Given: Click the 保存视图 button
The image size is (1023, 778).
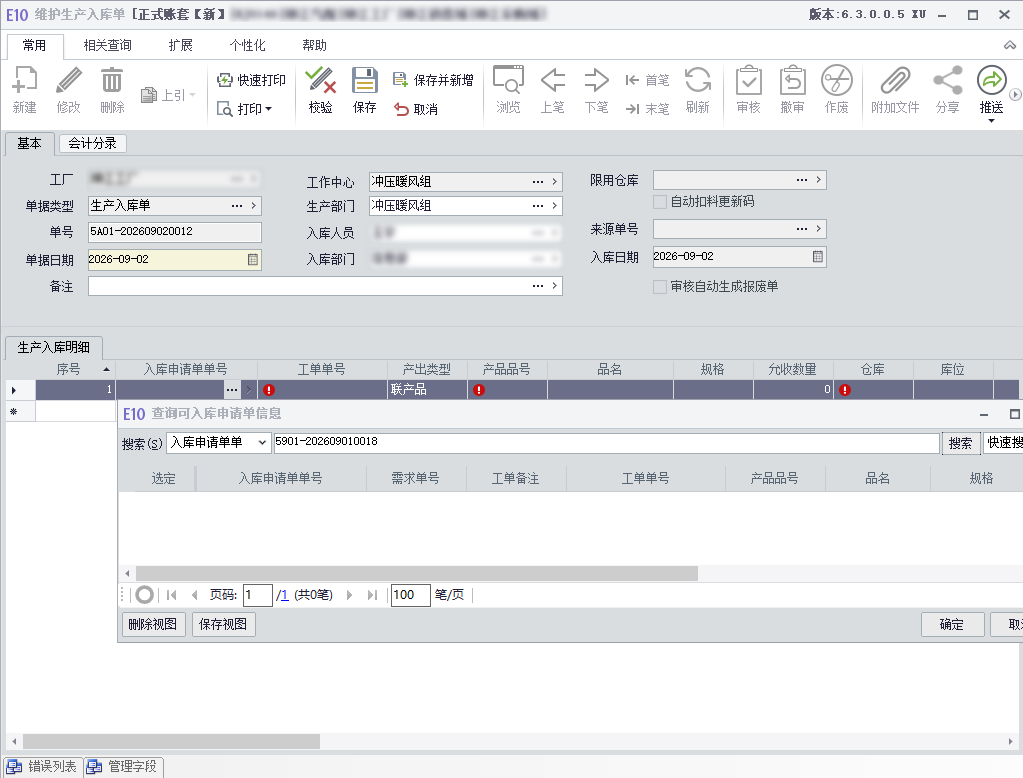Looking at the screenshot, I should (x=223, y=625).
